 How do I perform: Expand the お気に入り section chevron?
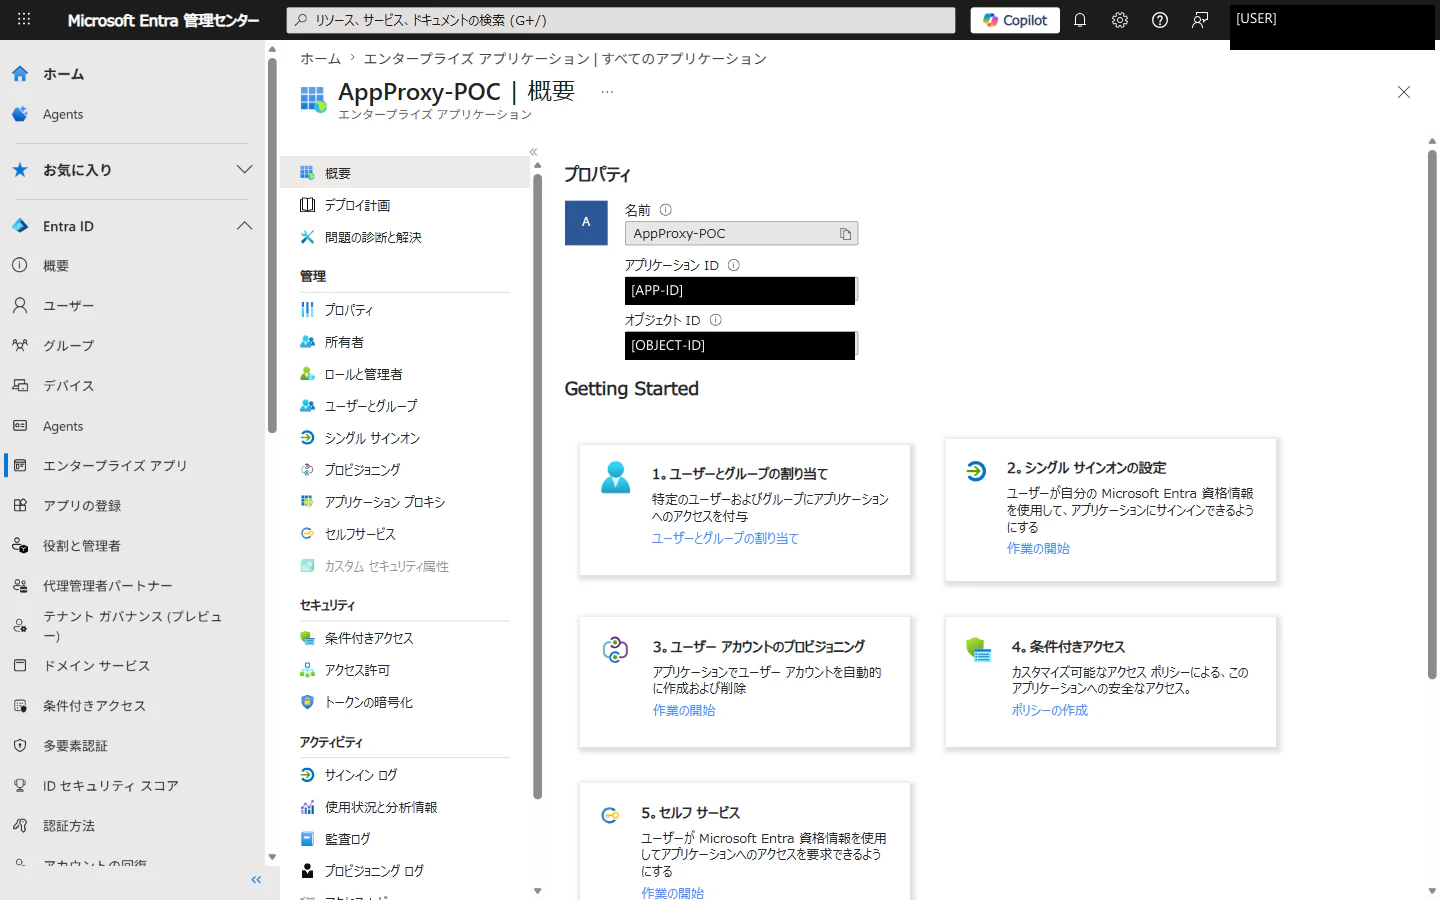(x=244, y=170)
